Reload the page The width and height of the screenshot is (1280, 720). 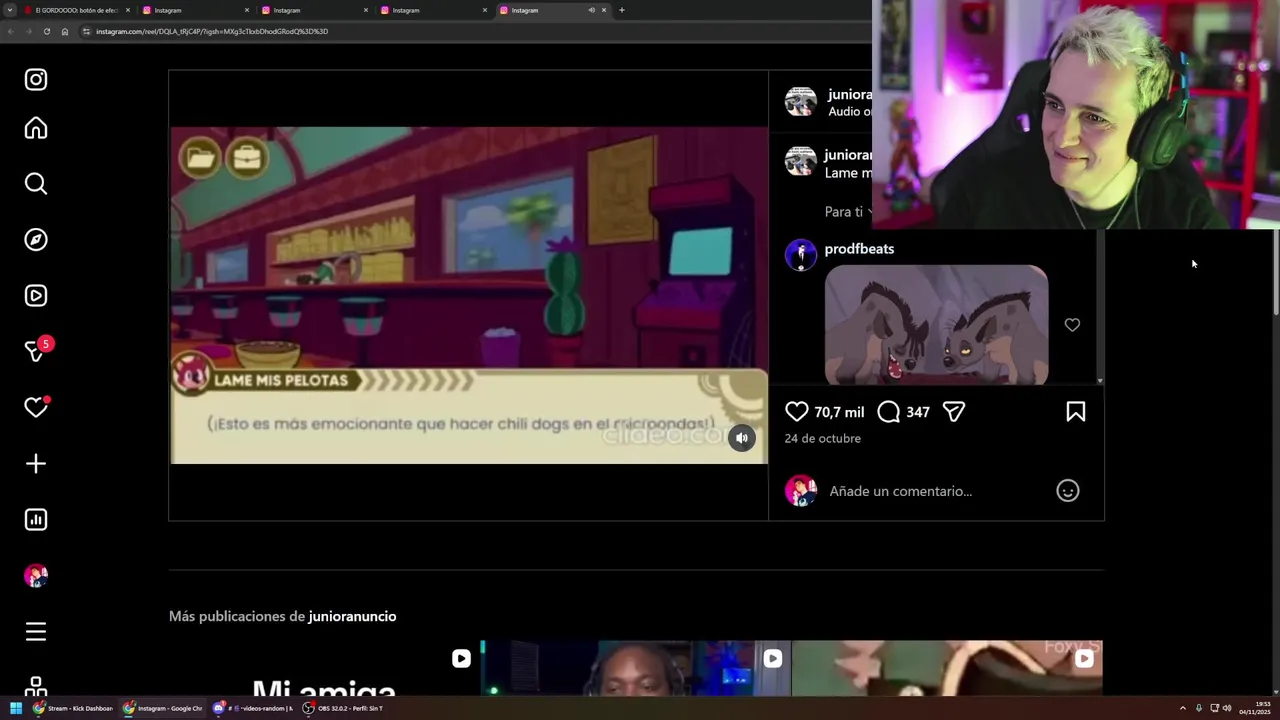tap(46, 31)
